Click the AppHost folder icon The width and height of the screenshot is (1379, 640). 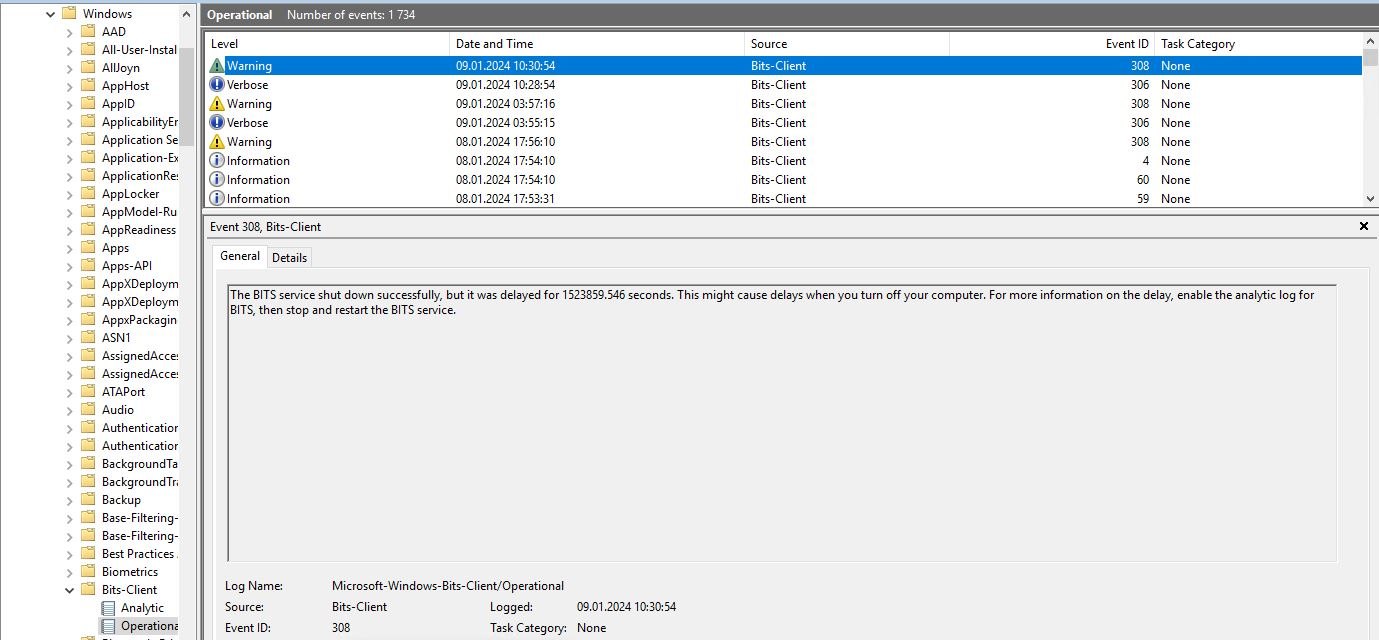[x=88, y=86]
